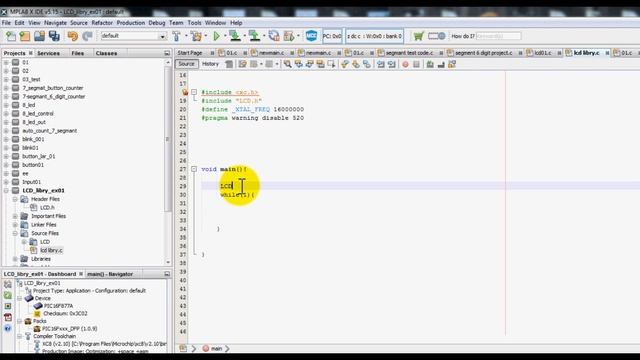Open dropdown arrow next to Build hammer

click(x=186, y=36)
